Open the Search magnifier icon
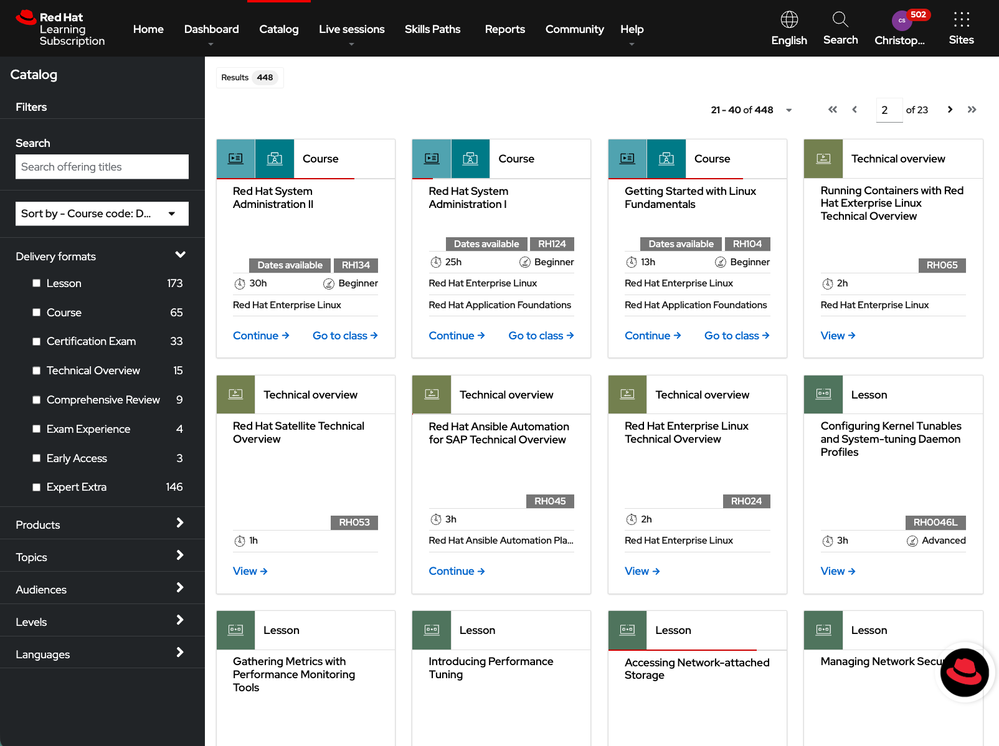This screenshot has width=999, height=746. click(x=840, y=20)
